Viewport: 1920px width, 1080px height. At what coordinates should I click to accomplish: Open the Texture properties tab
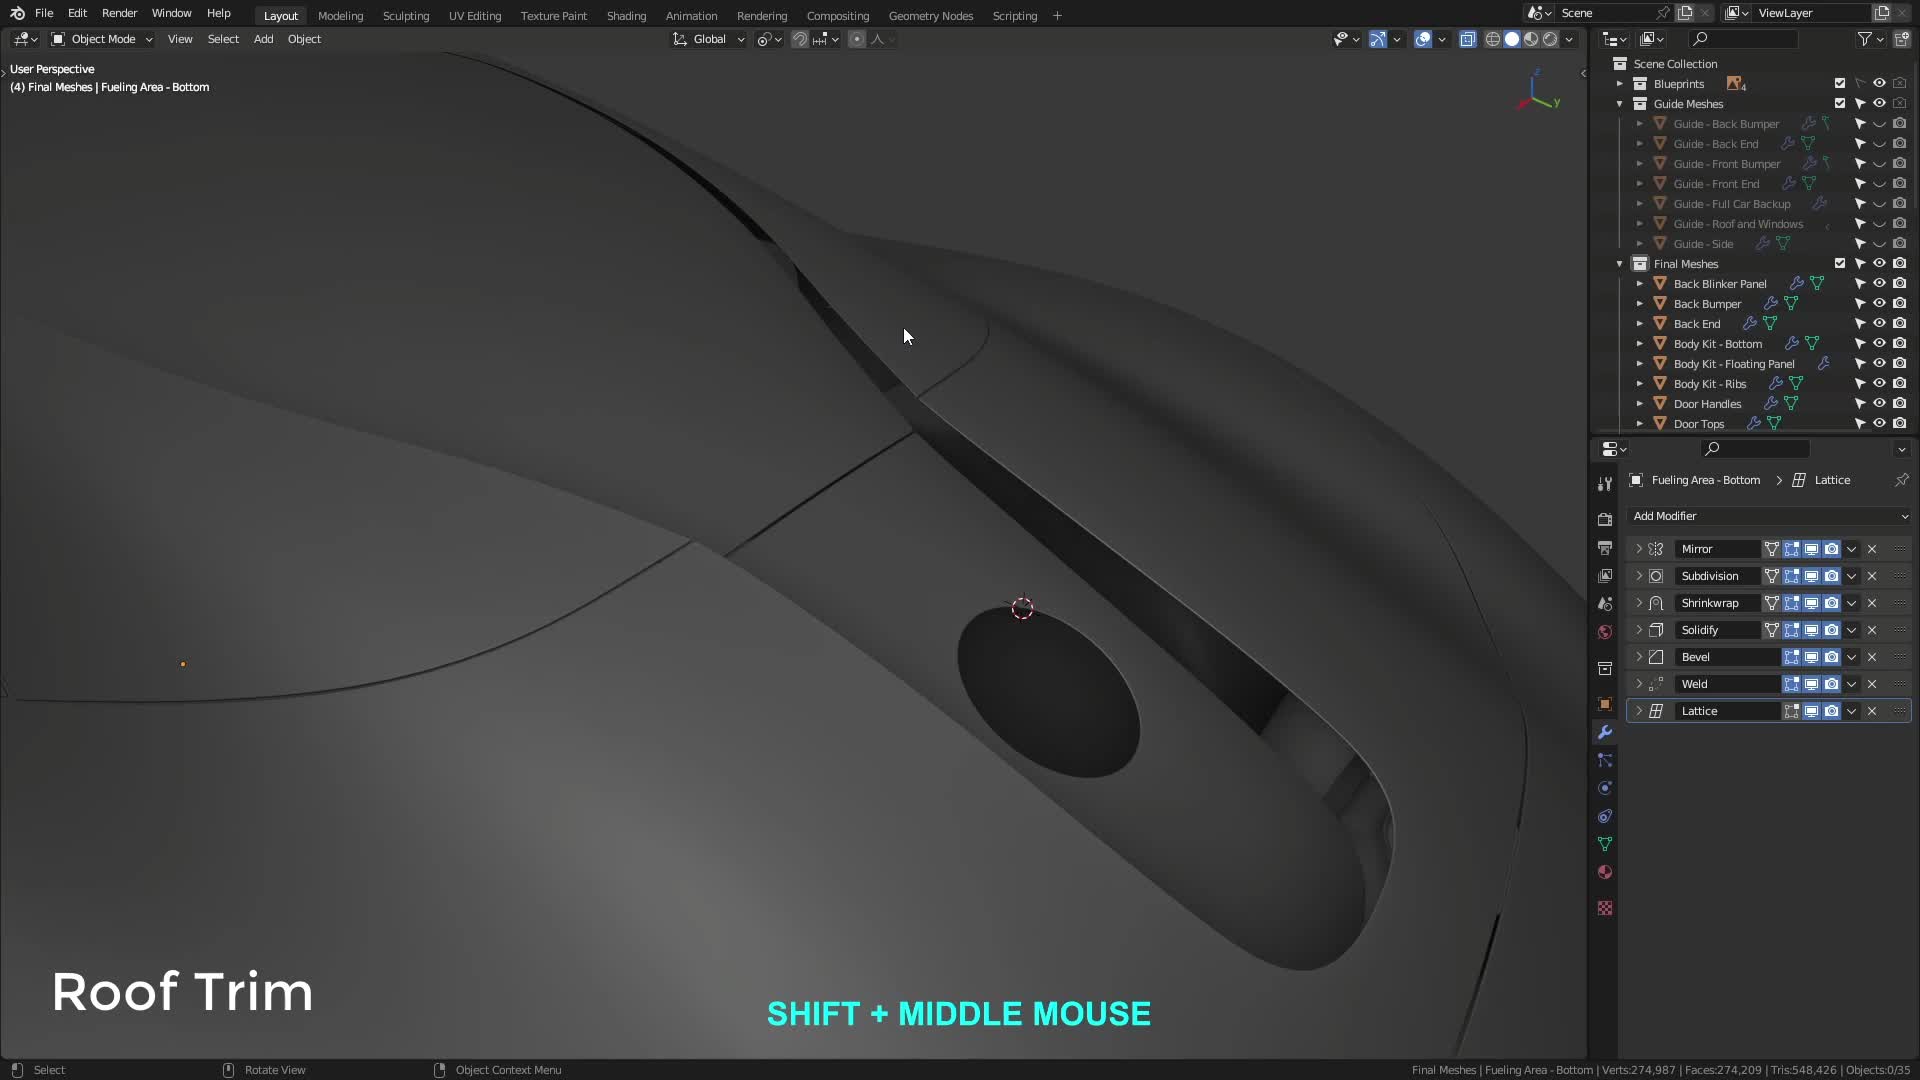(1605, 908)
